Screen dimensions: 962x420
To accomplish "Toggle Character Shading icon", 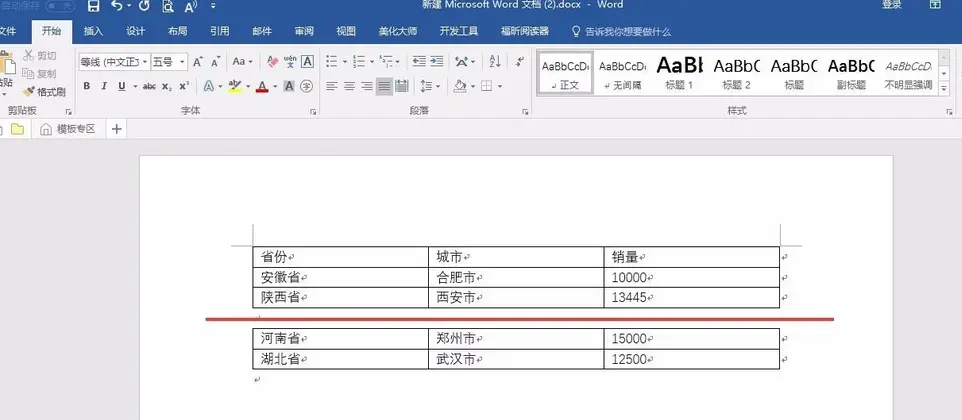I will pos(289,86).
